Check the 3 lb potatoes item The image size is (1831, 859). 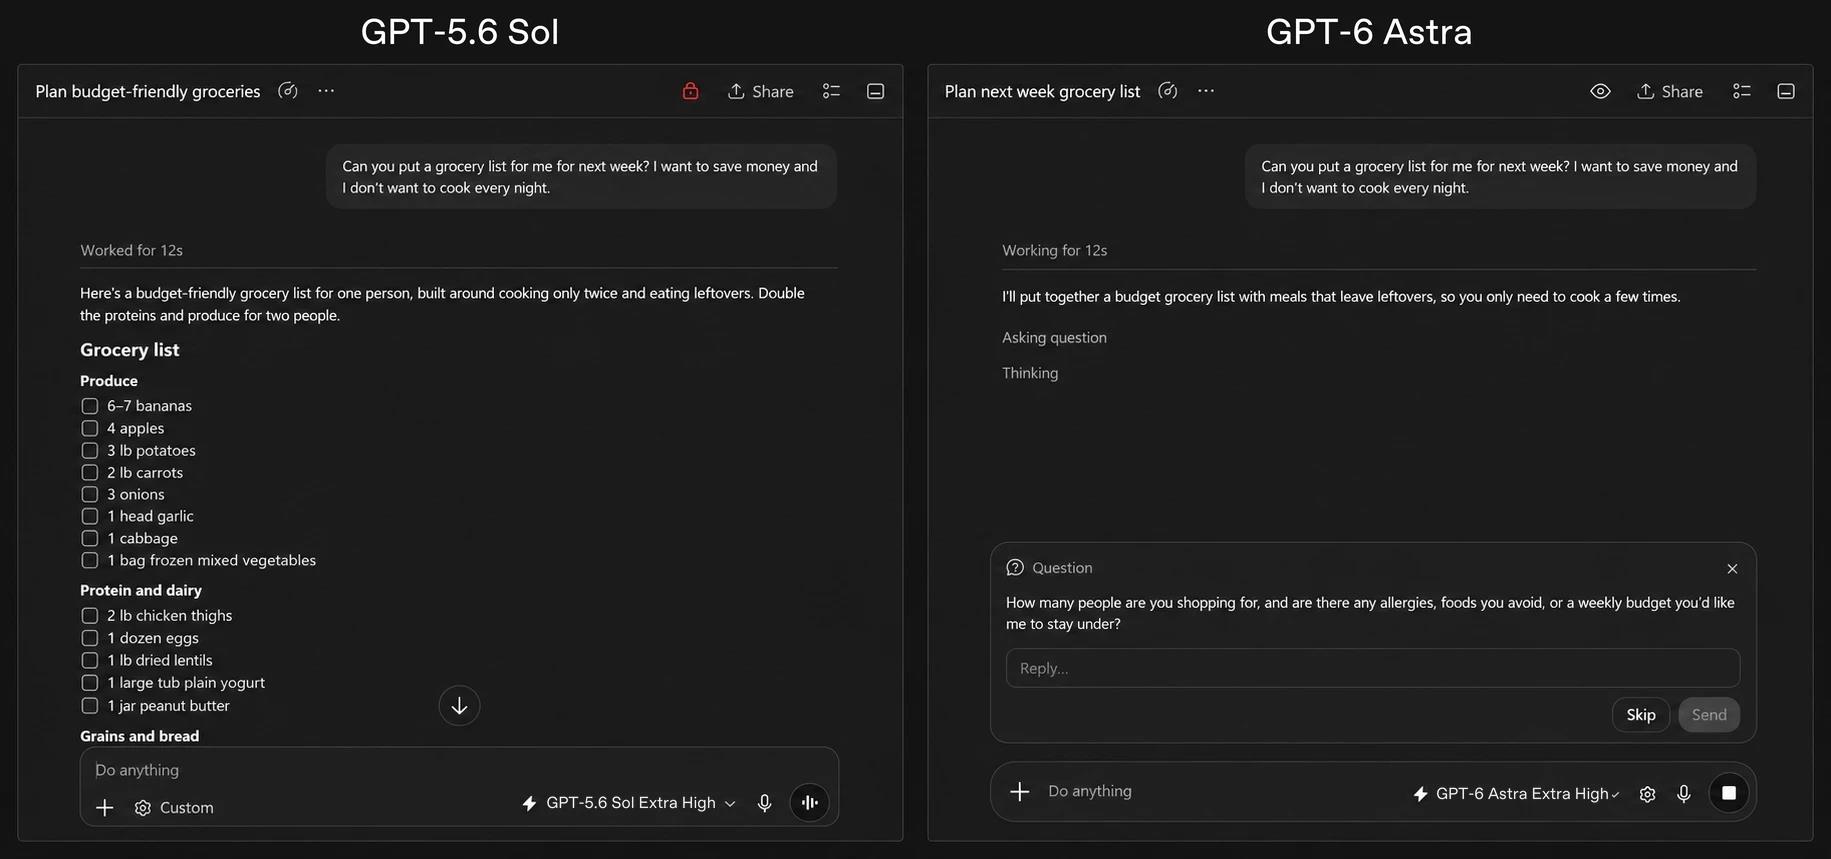coord(90,451)
